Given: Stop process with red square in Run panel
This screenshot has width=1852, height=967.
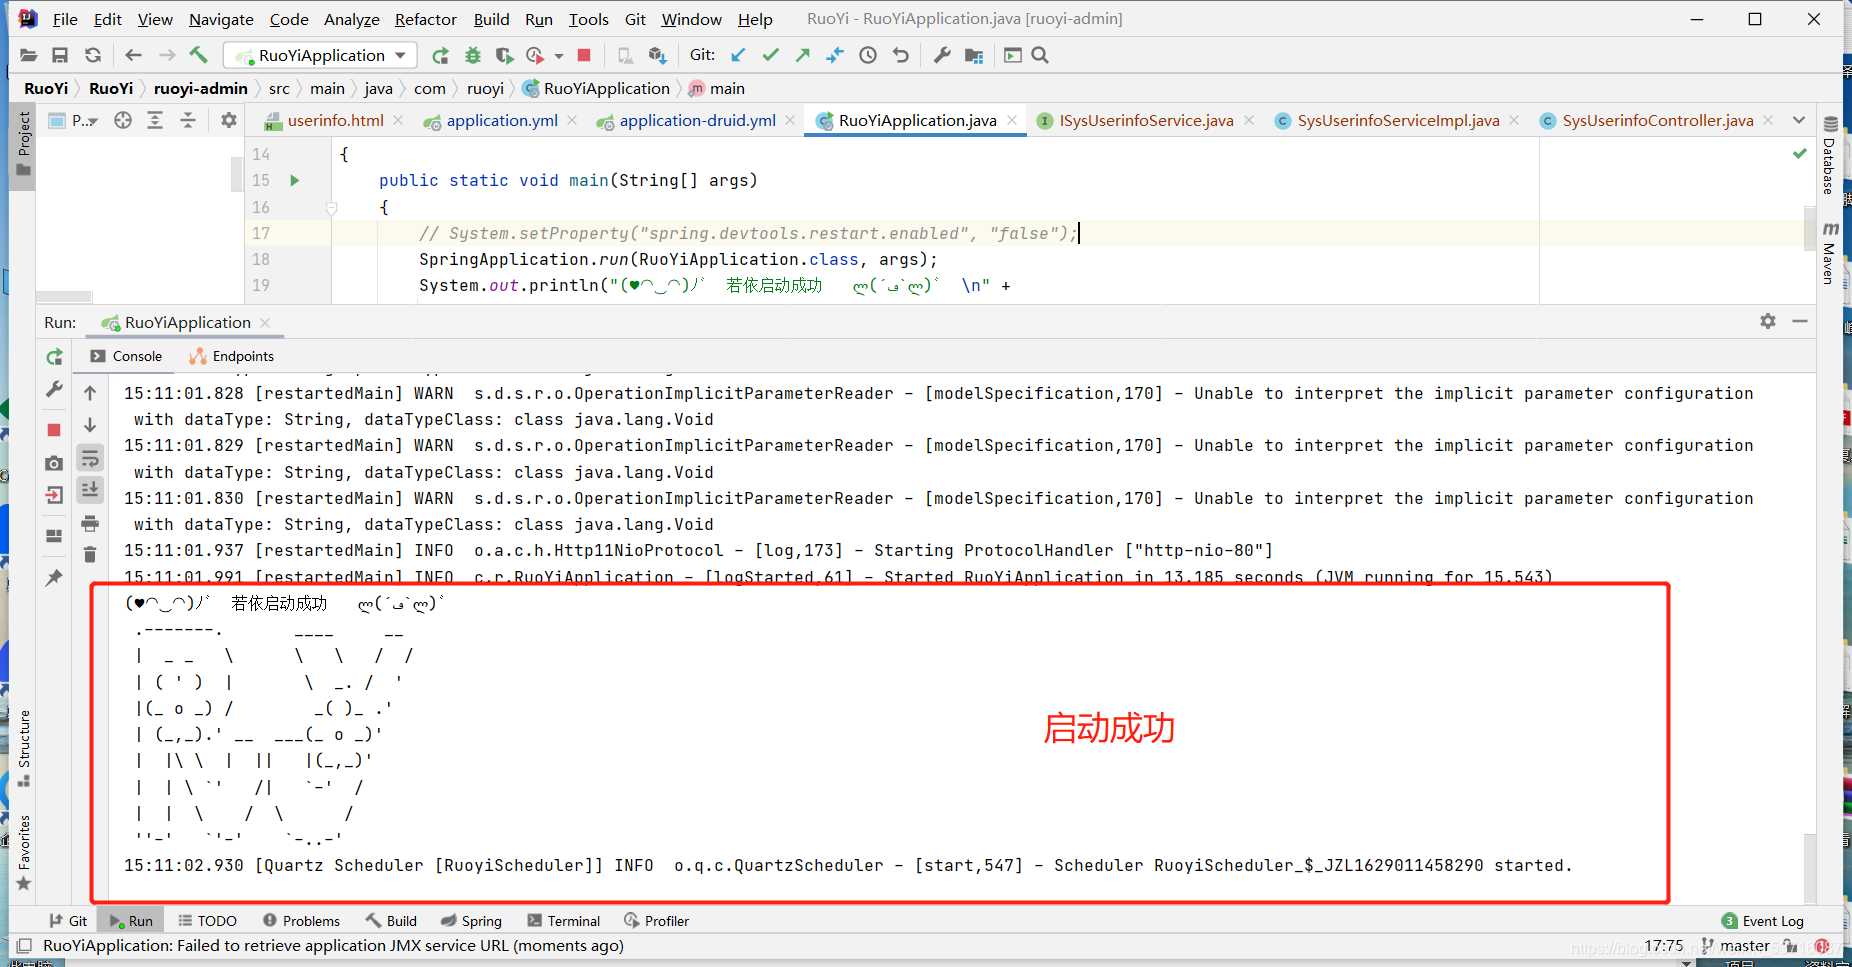Looking at the screenshot, I should [x=54, y=430].
